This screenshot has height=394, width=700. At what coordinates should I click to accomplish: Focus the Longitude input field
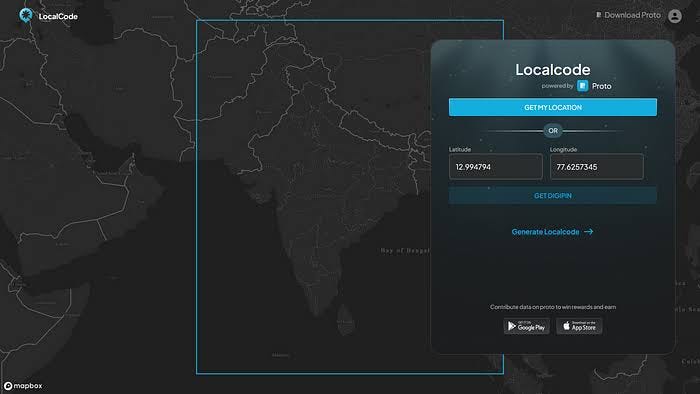597,167
